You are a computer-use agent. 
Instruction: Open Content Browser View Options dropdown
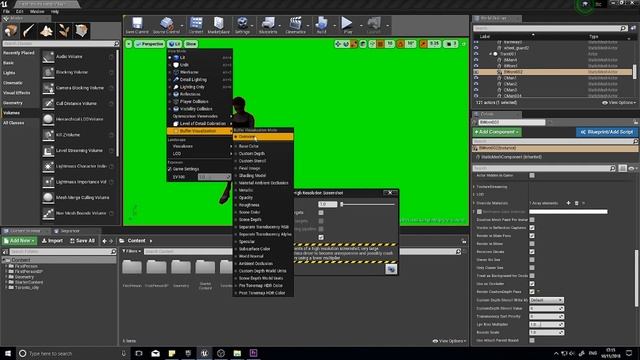pyautogui.click(x=449, y=341)
